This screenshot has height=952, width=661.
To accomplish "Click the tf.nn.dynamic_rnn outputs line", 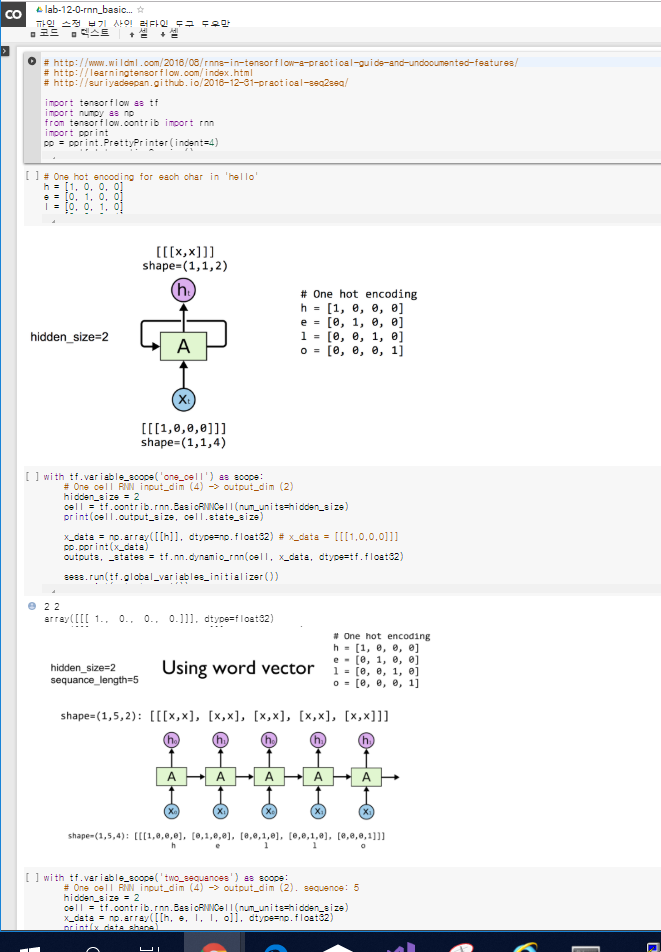I will [x=234, y=557].
